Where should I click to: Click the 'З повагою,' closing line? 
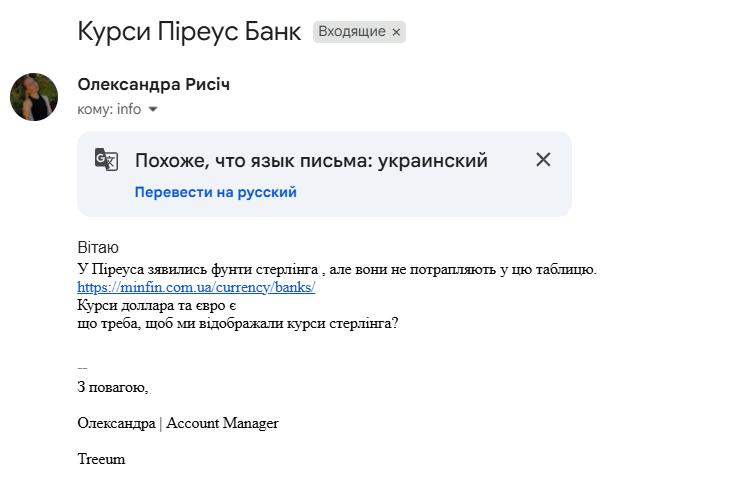pyautogui.click(x=112, y=386)
